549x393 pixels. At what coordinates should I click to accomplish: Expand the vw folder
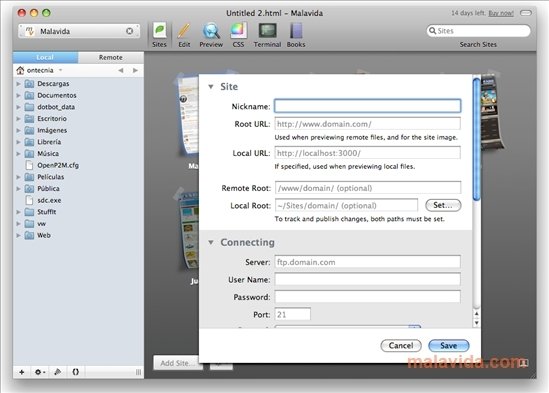[18, 223]
